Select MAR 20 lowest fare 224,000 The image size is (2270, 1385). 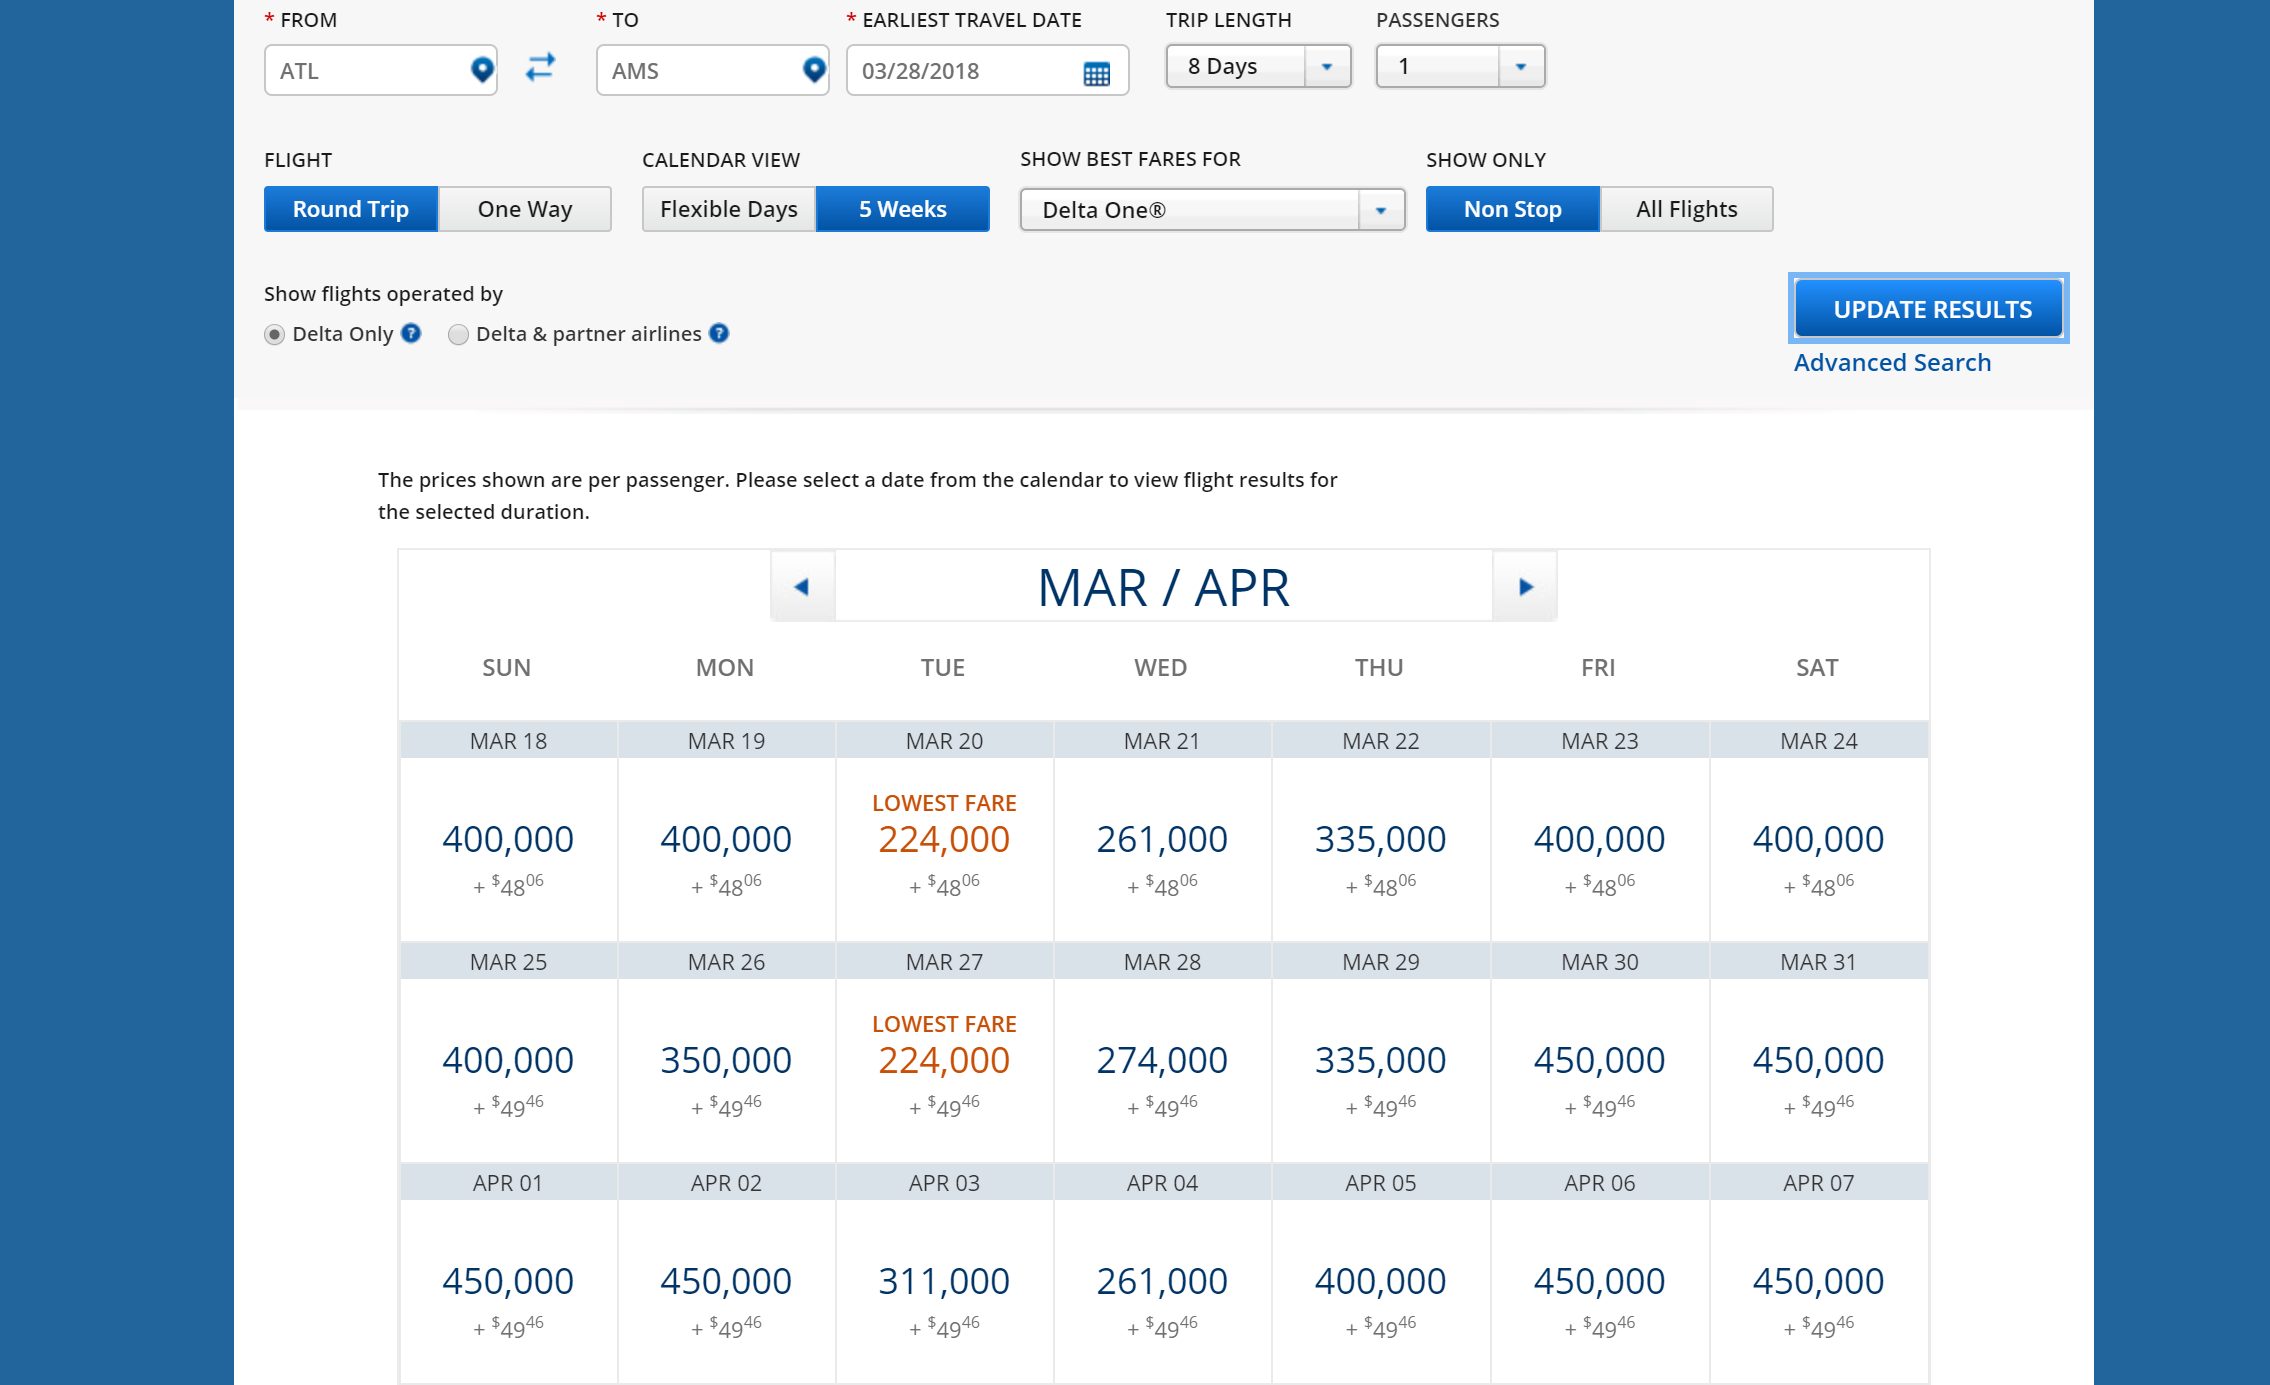pyautogui.click(x=943, y=840)
